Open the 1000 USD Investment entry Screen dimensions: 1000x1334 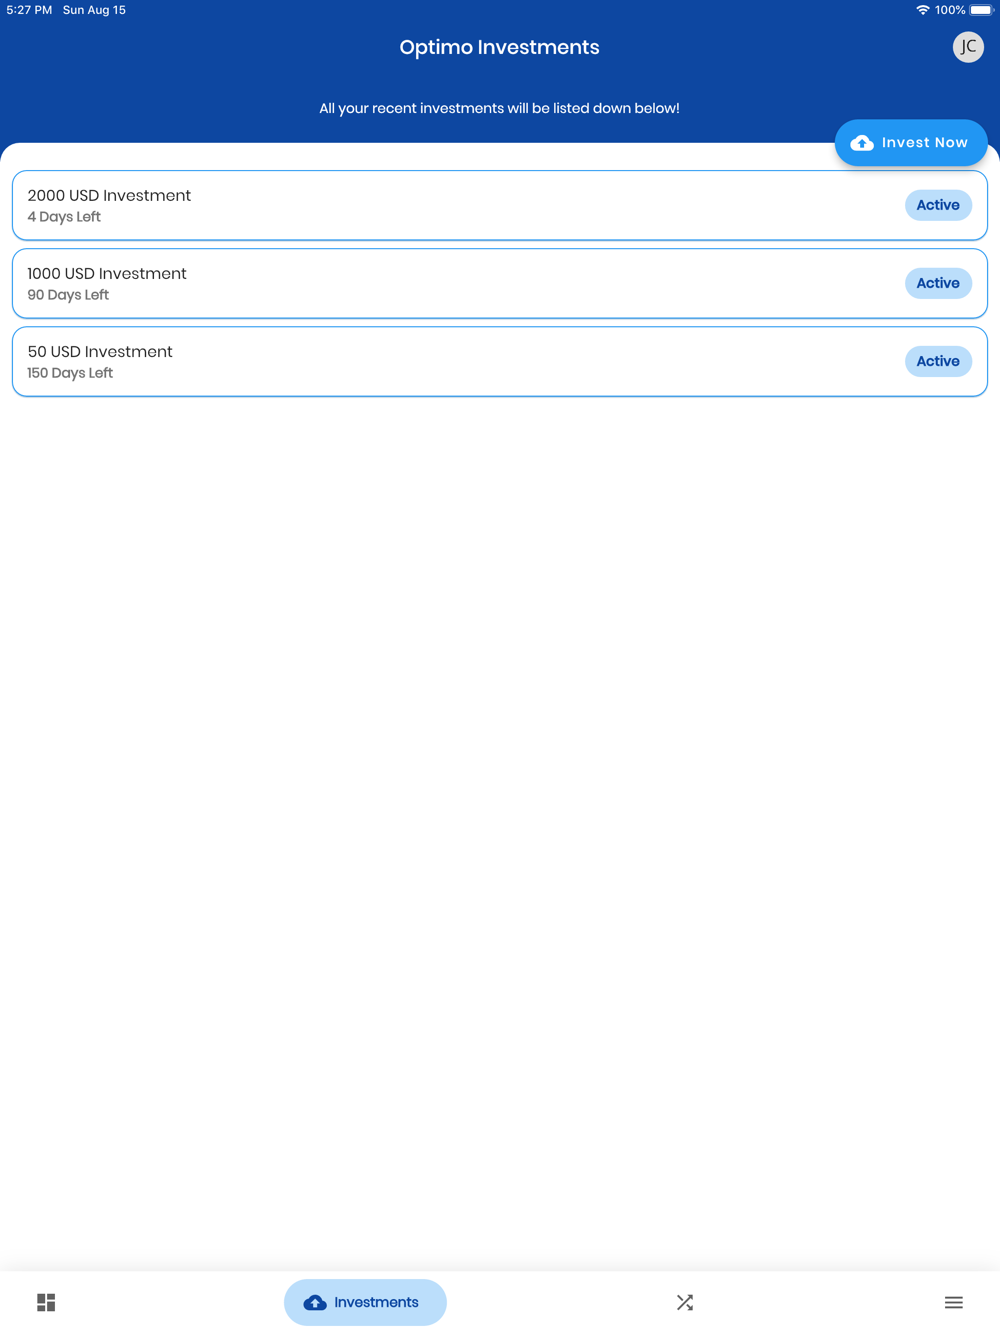pos(107,274)
